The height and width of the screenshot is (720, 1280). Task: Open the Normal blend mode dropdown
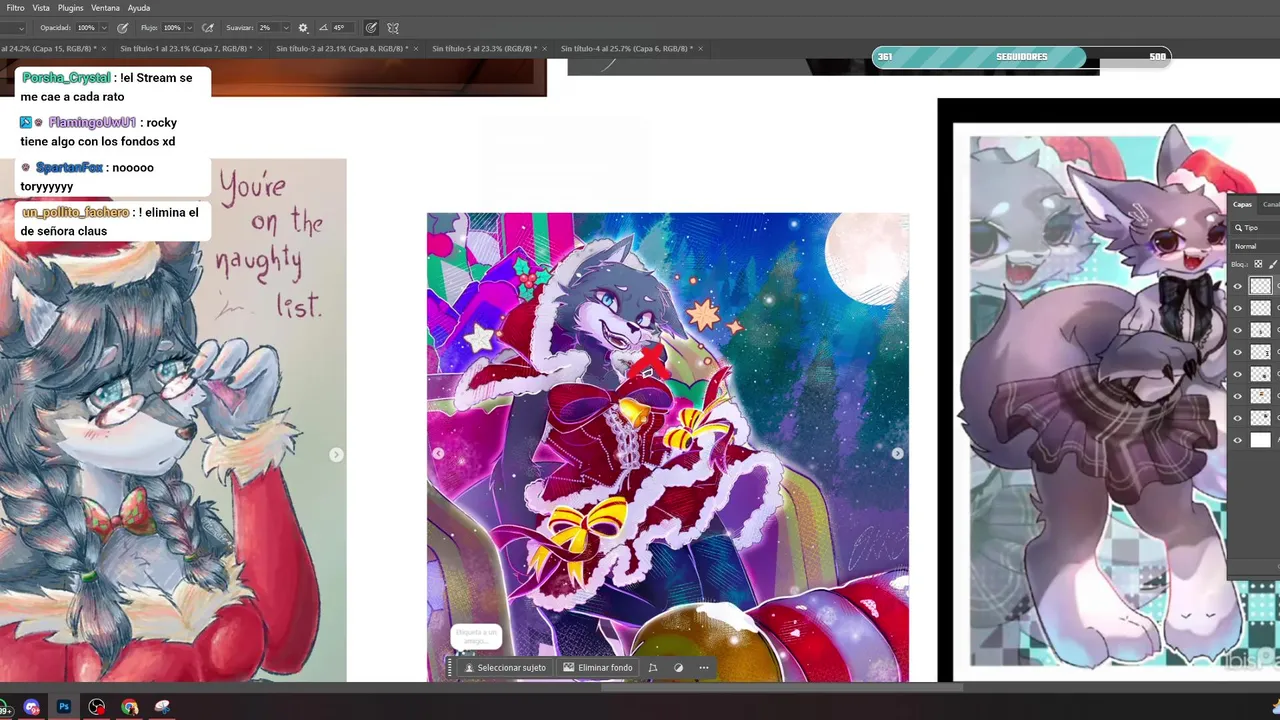1256,246
